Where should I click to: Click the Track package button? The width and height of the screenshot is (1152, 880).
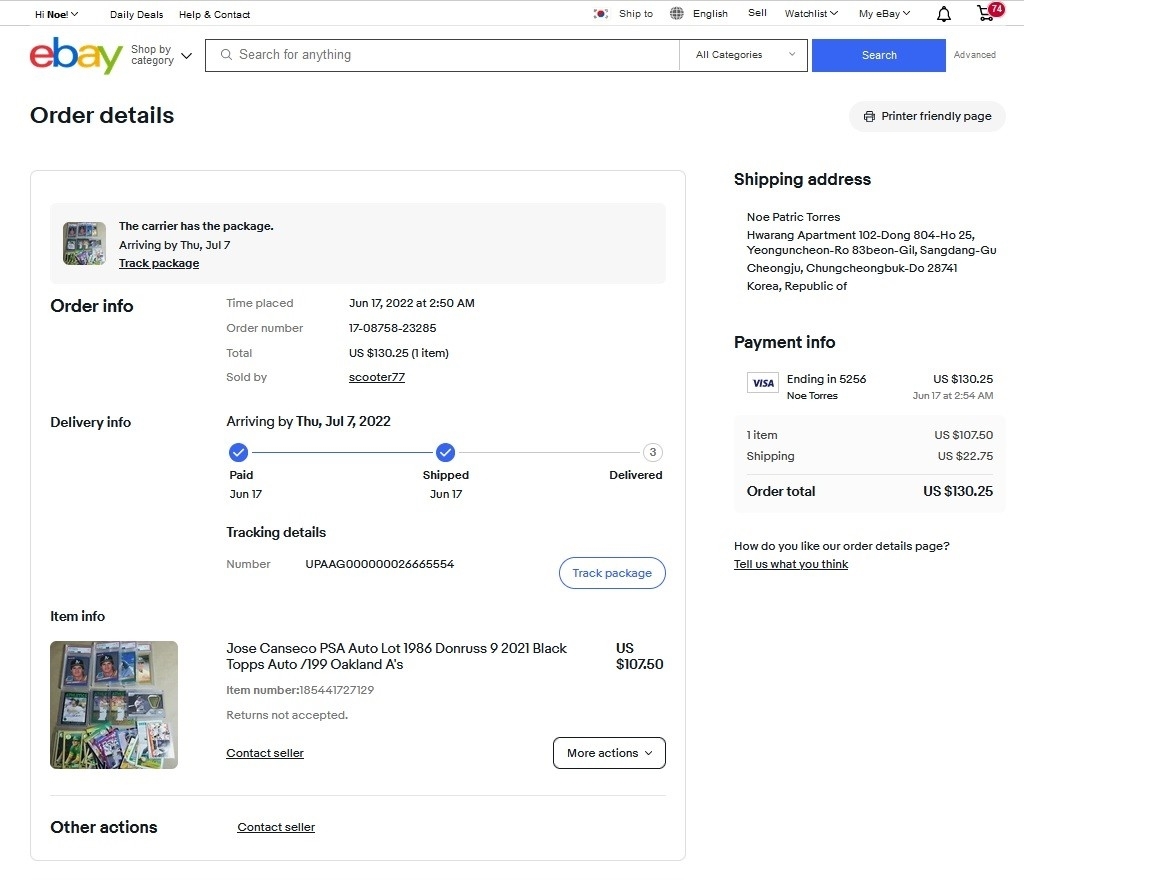pyautogui.click(x=612, y=573)
